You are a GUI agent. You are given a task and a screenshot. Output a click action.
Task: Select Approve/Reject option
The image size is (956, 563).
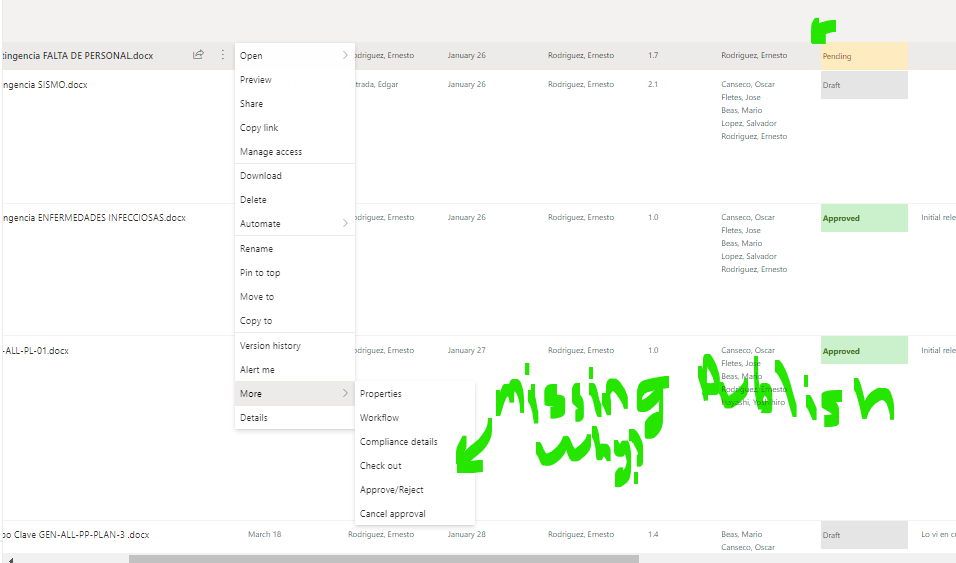pos(415,490)
